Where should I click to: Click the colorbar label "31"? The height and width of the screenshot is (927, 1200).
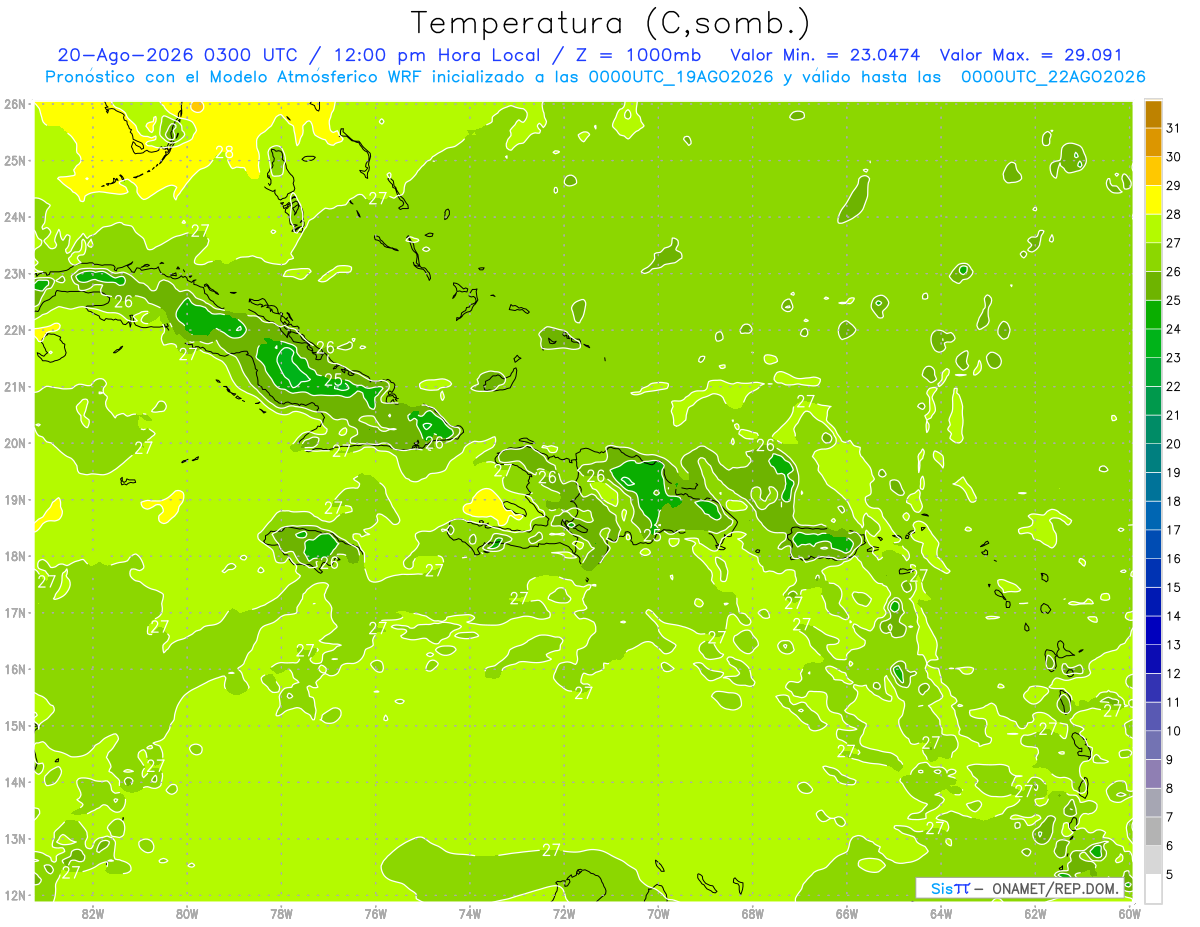click(1173, 128)
